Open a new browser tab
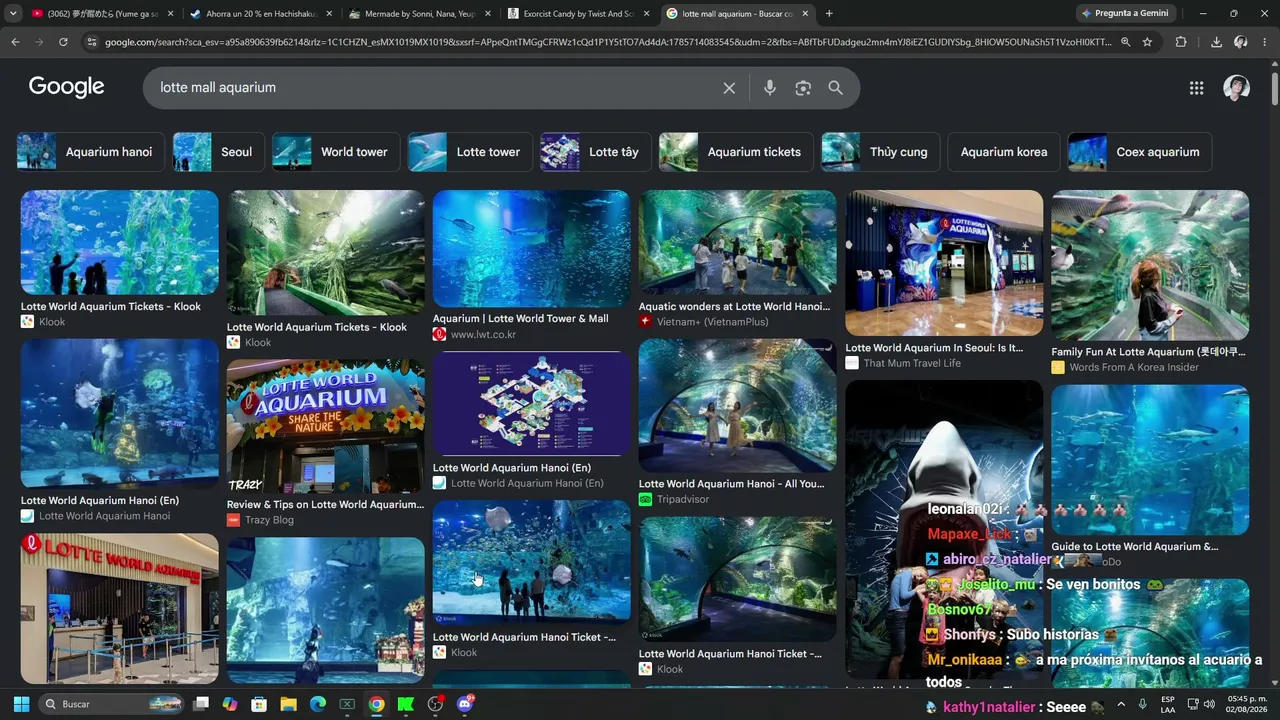 pyautogui.click(x=829, y=14)
